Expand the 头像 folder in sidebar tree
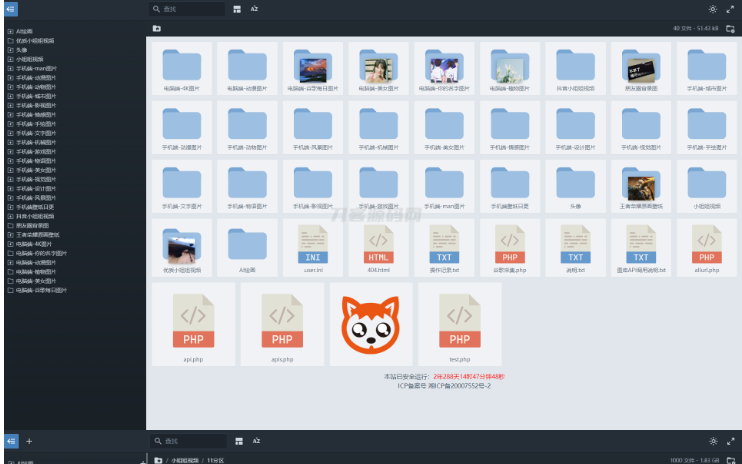The height and width of the screenshot is (464, 742). [10, 49]
